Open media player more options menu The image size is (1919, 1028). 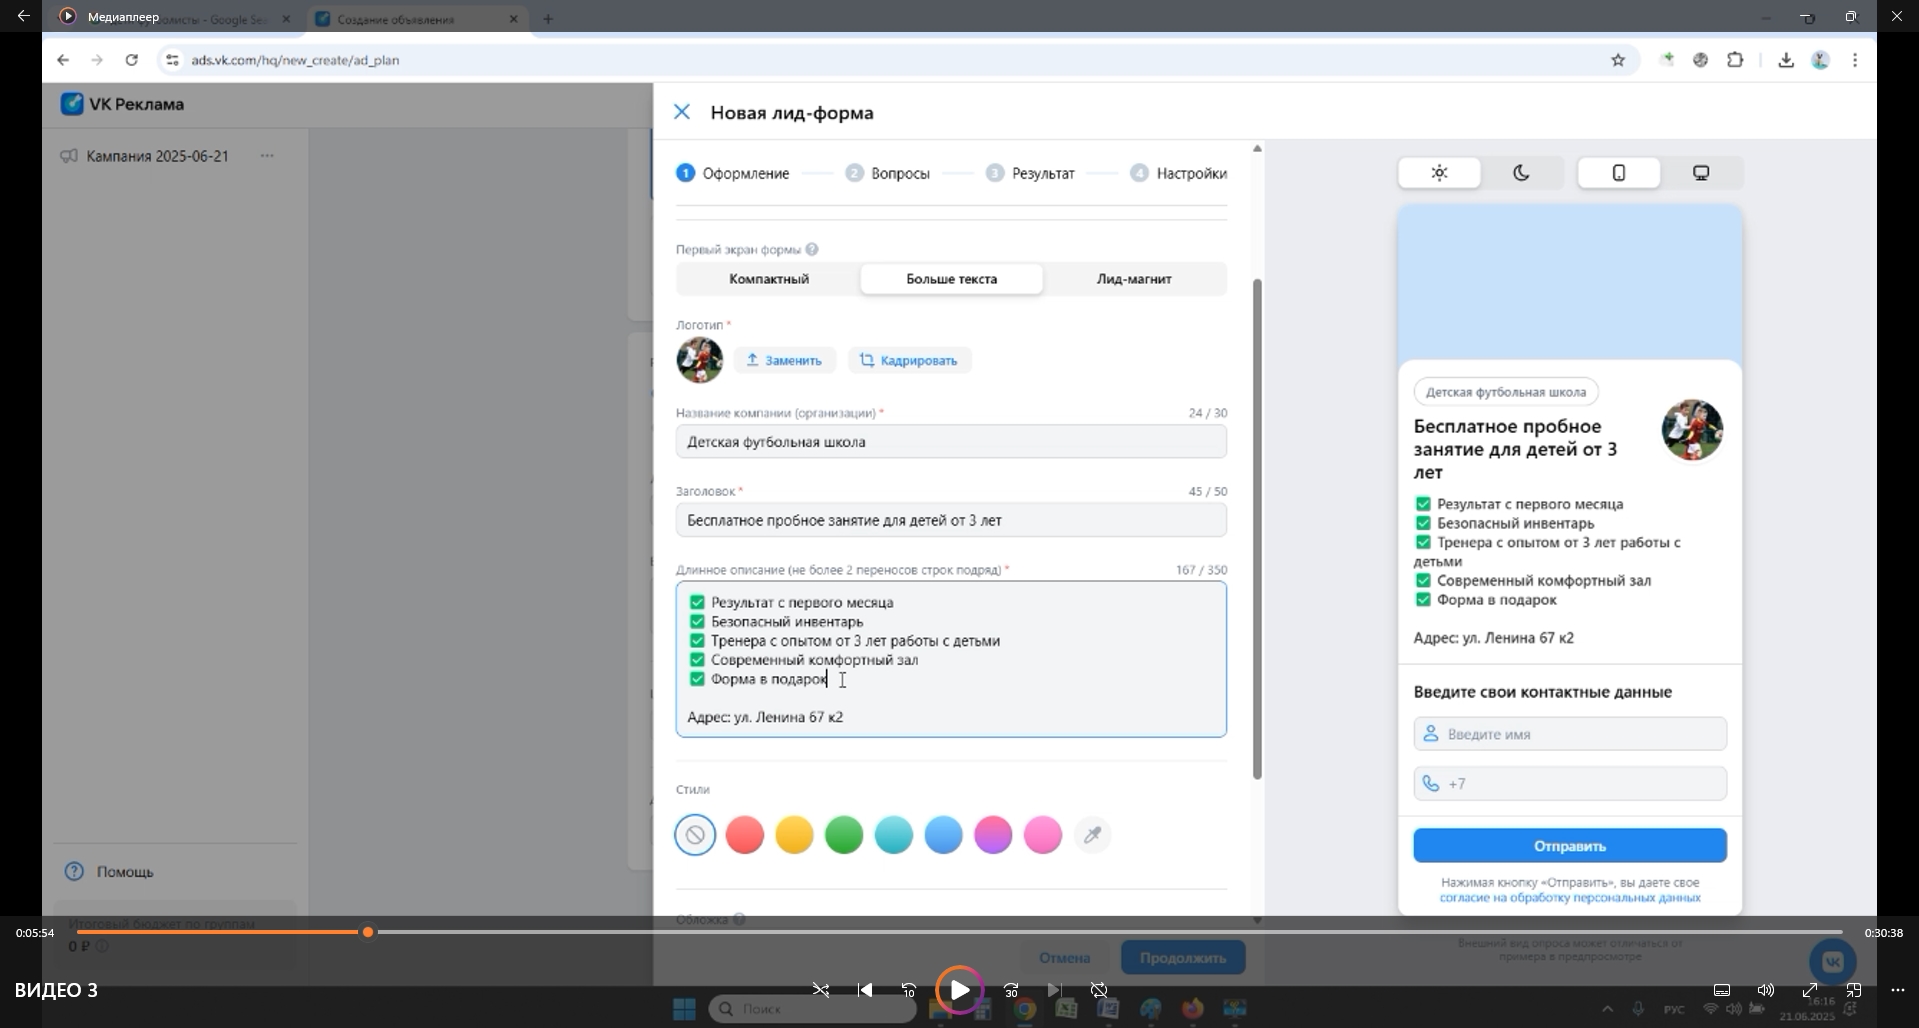pos(1898,990)
